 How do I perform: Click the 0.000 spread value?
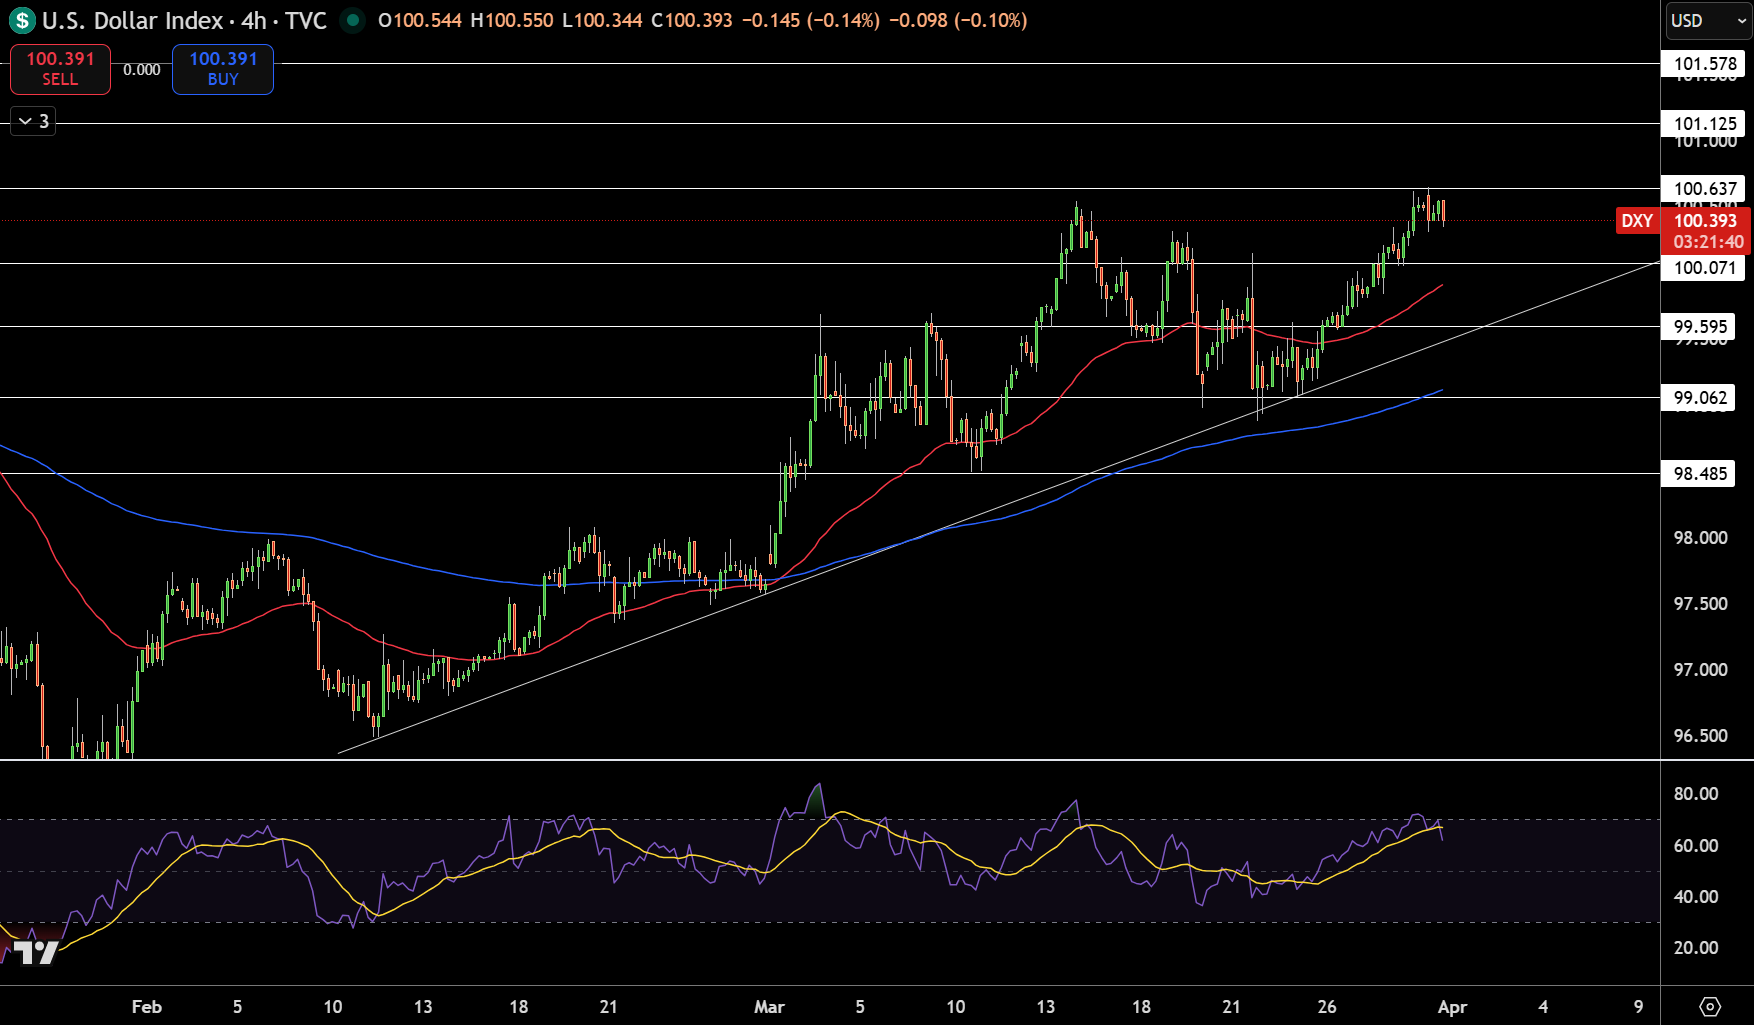coord(142,70)
